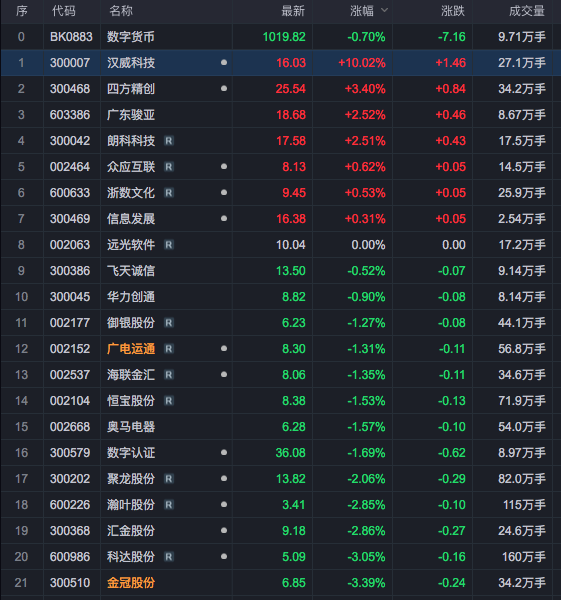
Task: Sort by the 涨幅 column header
Action: 362,11
